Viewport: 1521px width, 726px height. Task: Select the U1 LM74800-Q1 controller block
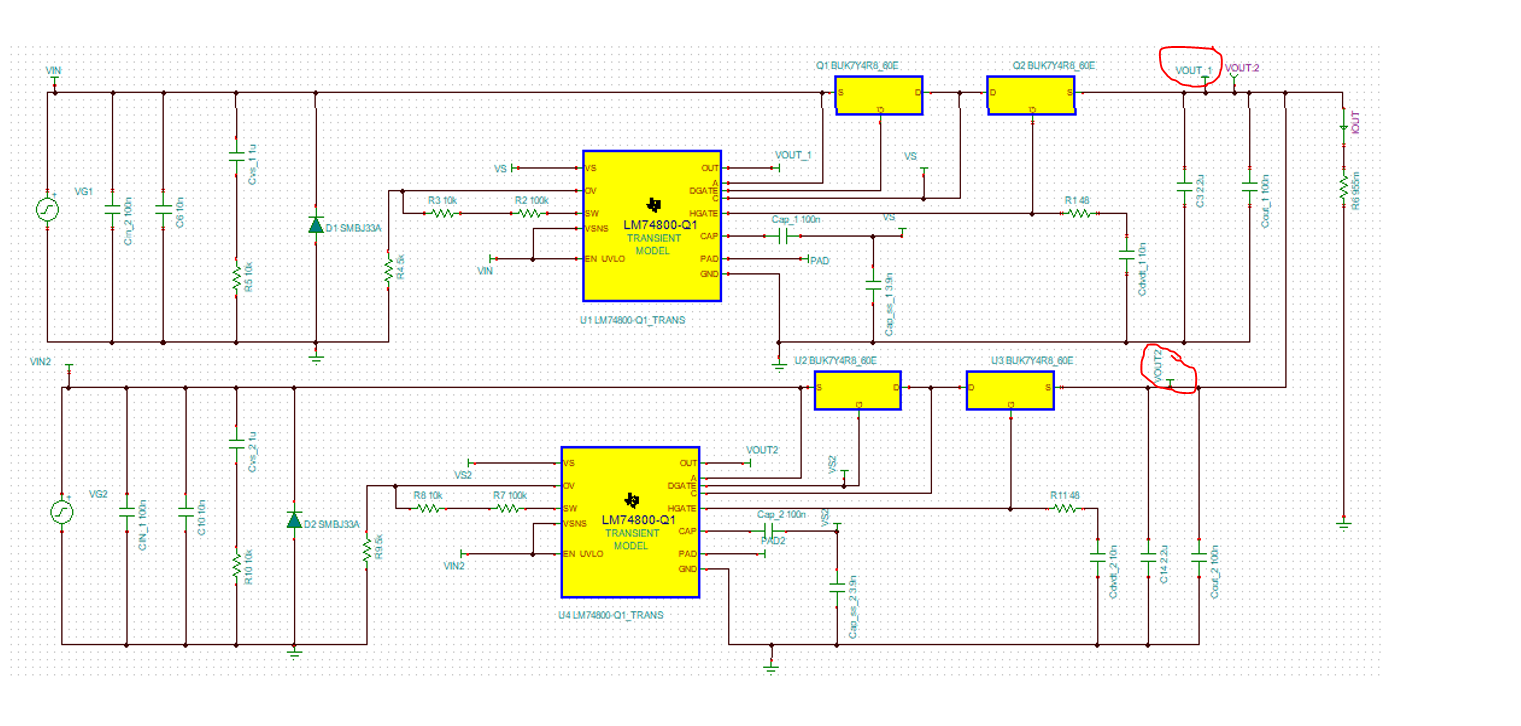652,225
